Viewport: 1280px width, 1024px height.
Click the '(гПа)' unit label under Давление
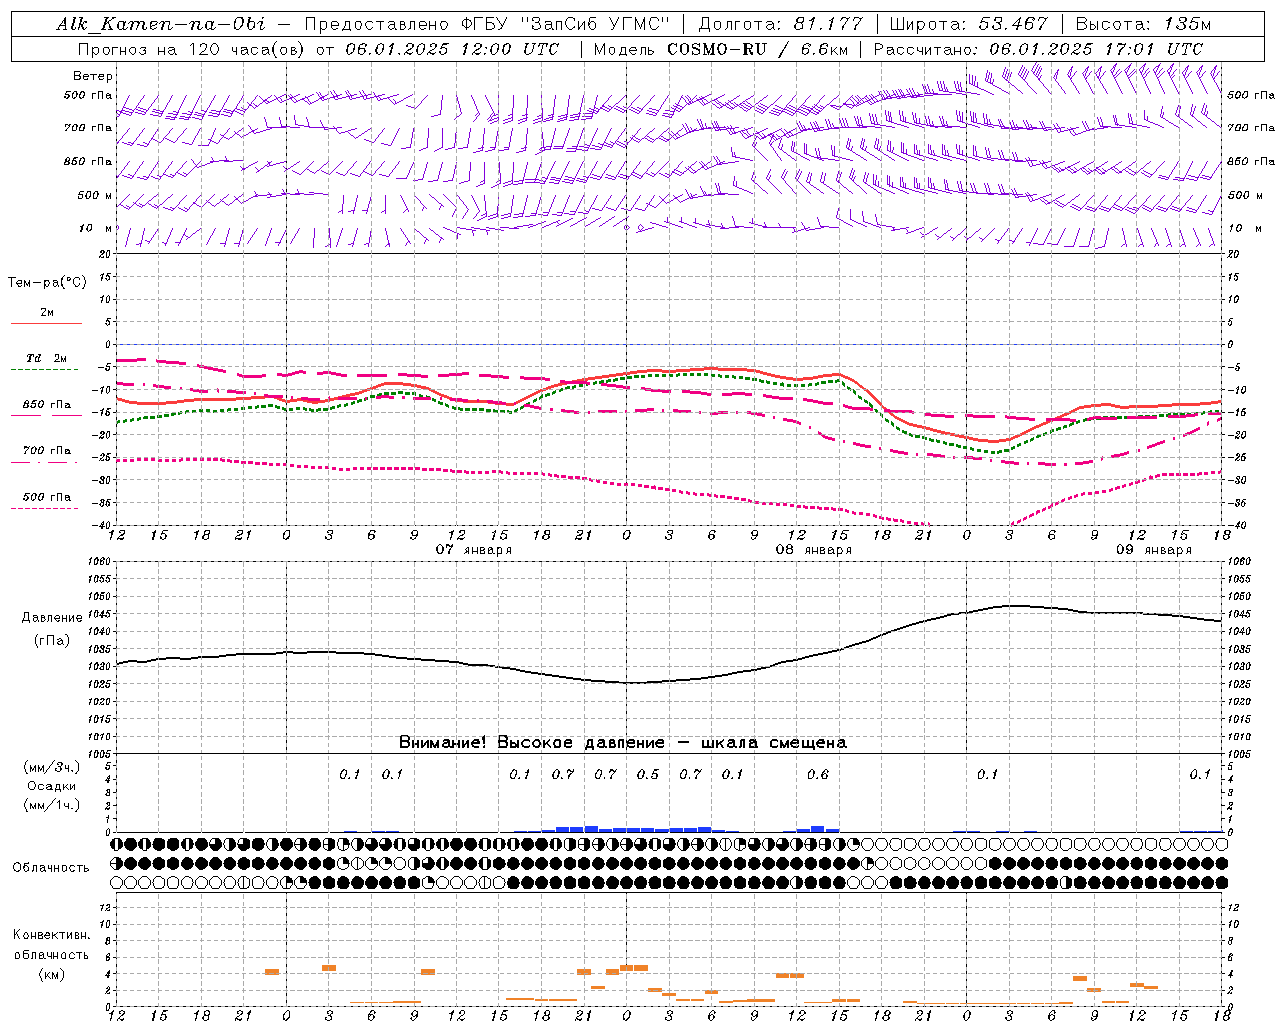[x=52, y=641]
